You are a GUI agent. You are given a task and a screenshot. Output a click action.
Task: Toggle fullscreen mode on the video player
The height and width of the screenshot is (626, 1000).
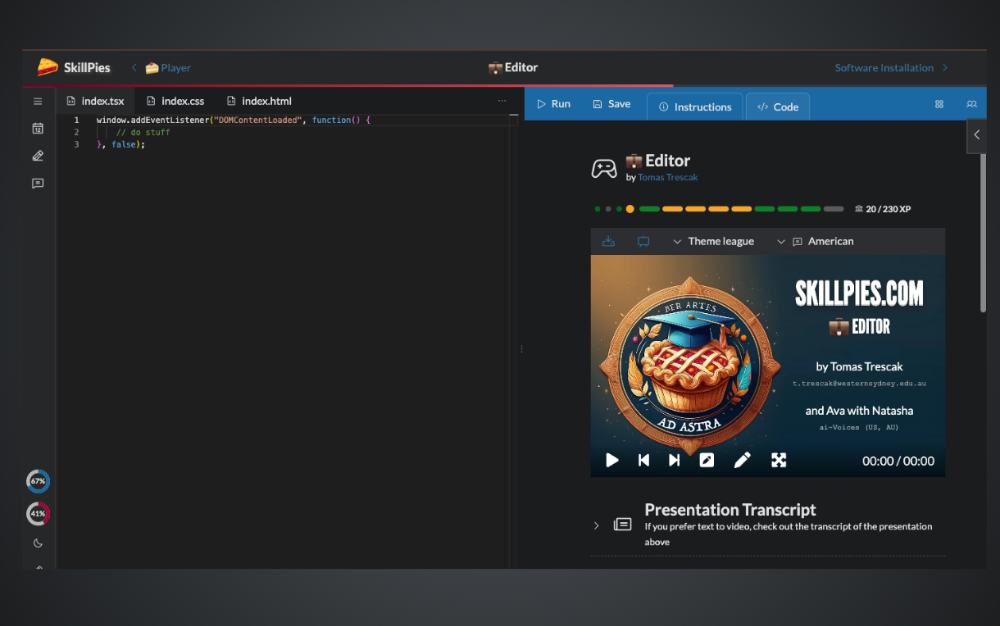(778, 460)
